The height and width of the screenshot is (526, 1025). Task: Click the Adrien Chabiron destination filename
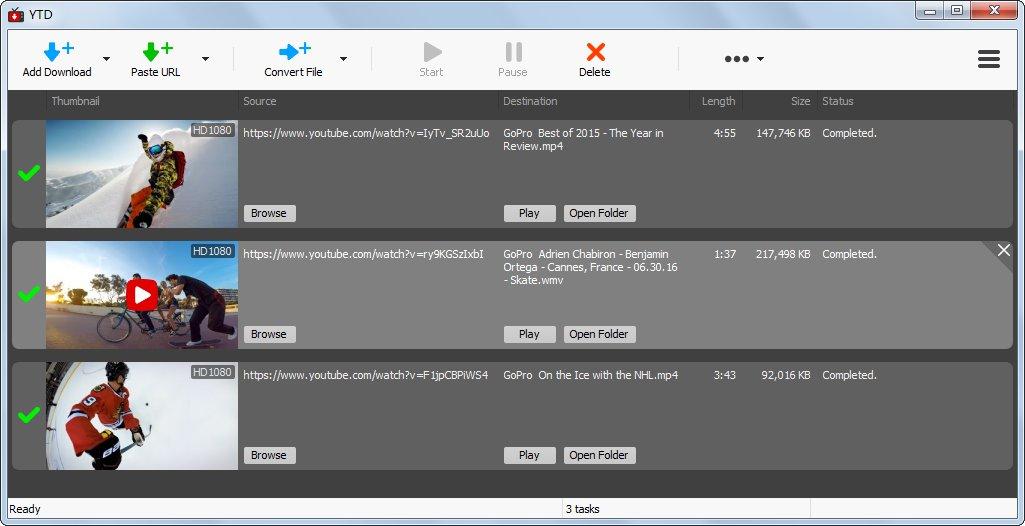coord(590,267)
